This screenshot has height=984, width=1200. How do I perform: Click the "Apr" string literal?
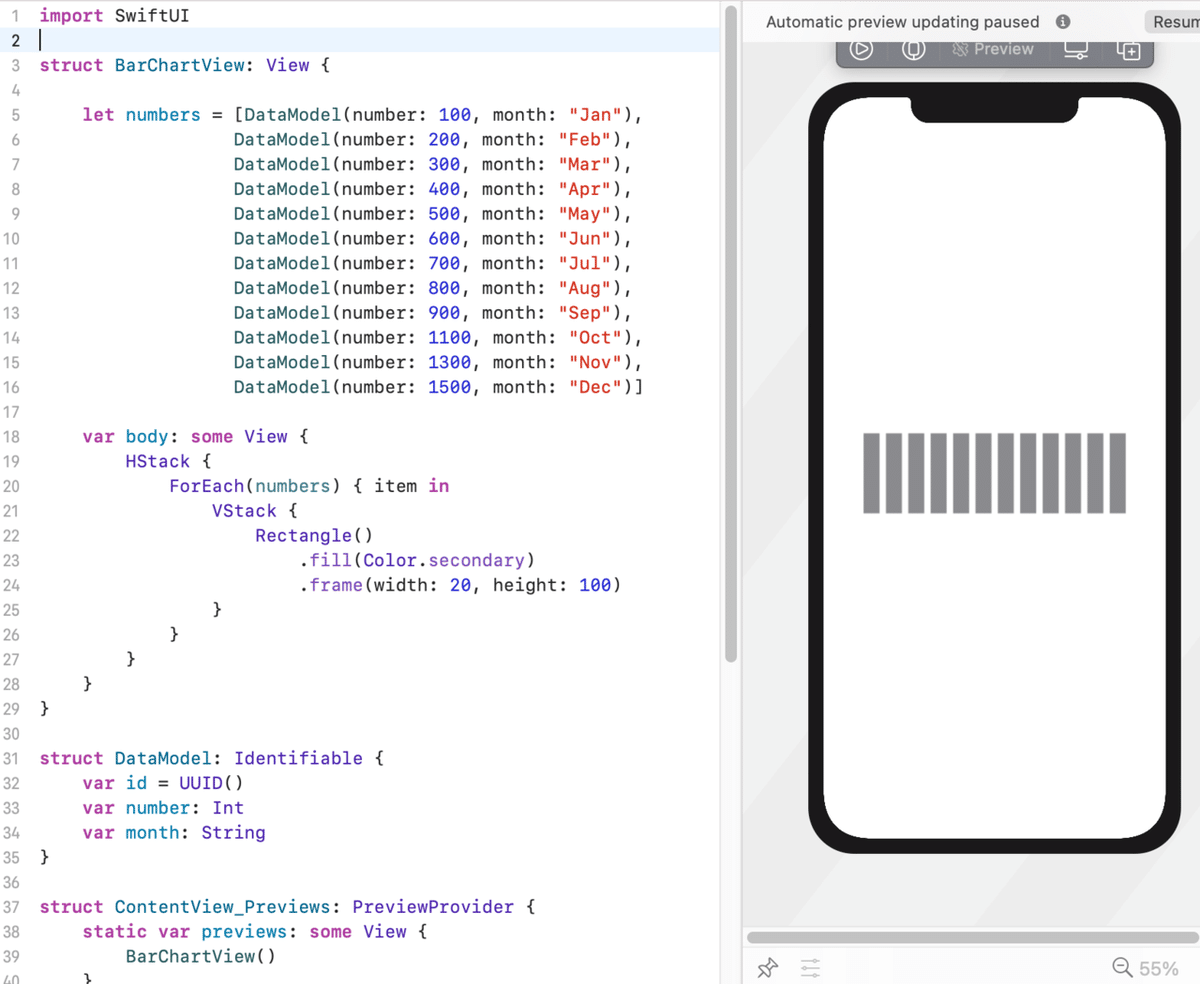[x=585, y=189]
